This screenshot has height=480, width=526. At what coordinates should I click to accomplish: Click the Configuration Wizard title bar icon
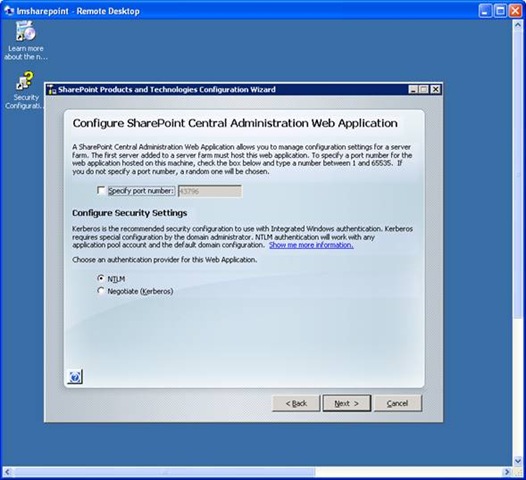(52, 90)
